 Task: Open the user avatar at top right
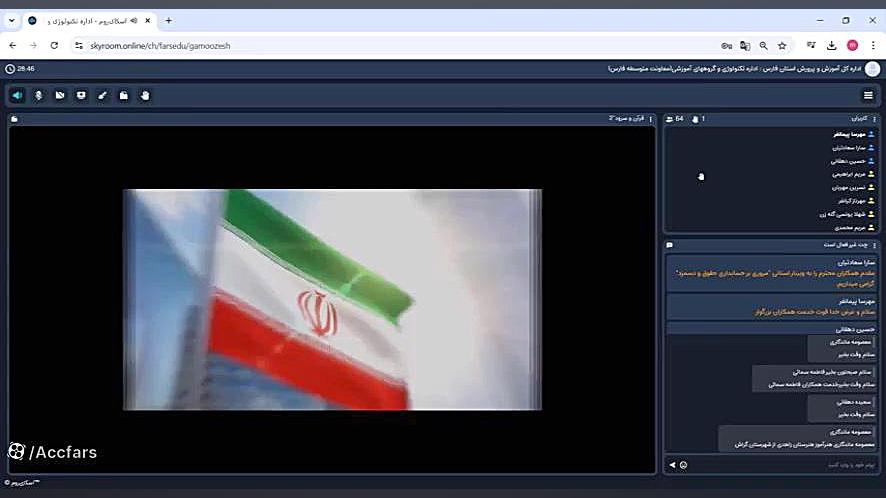coord(872,69)
